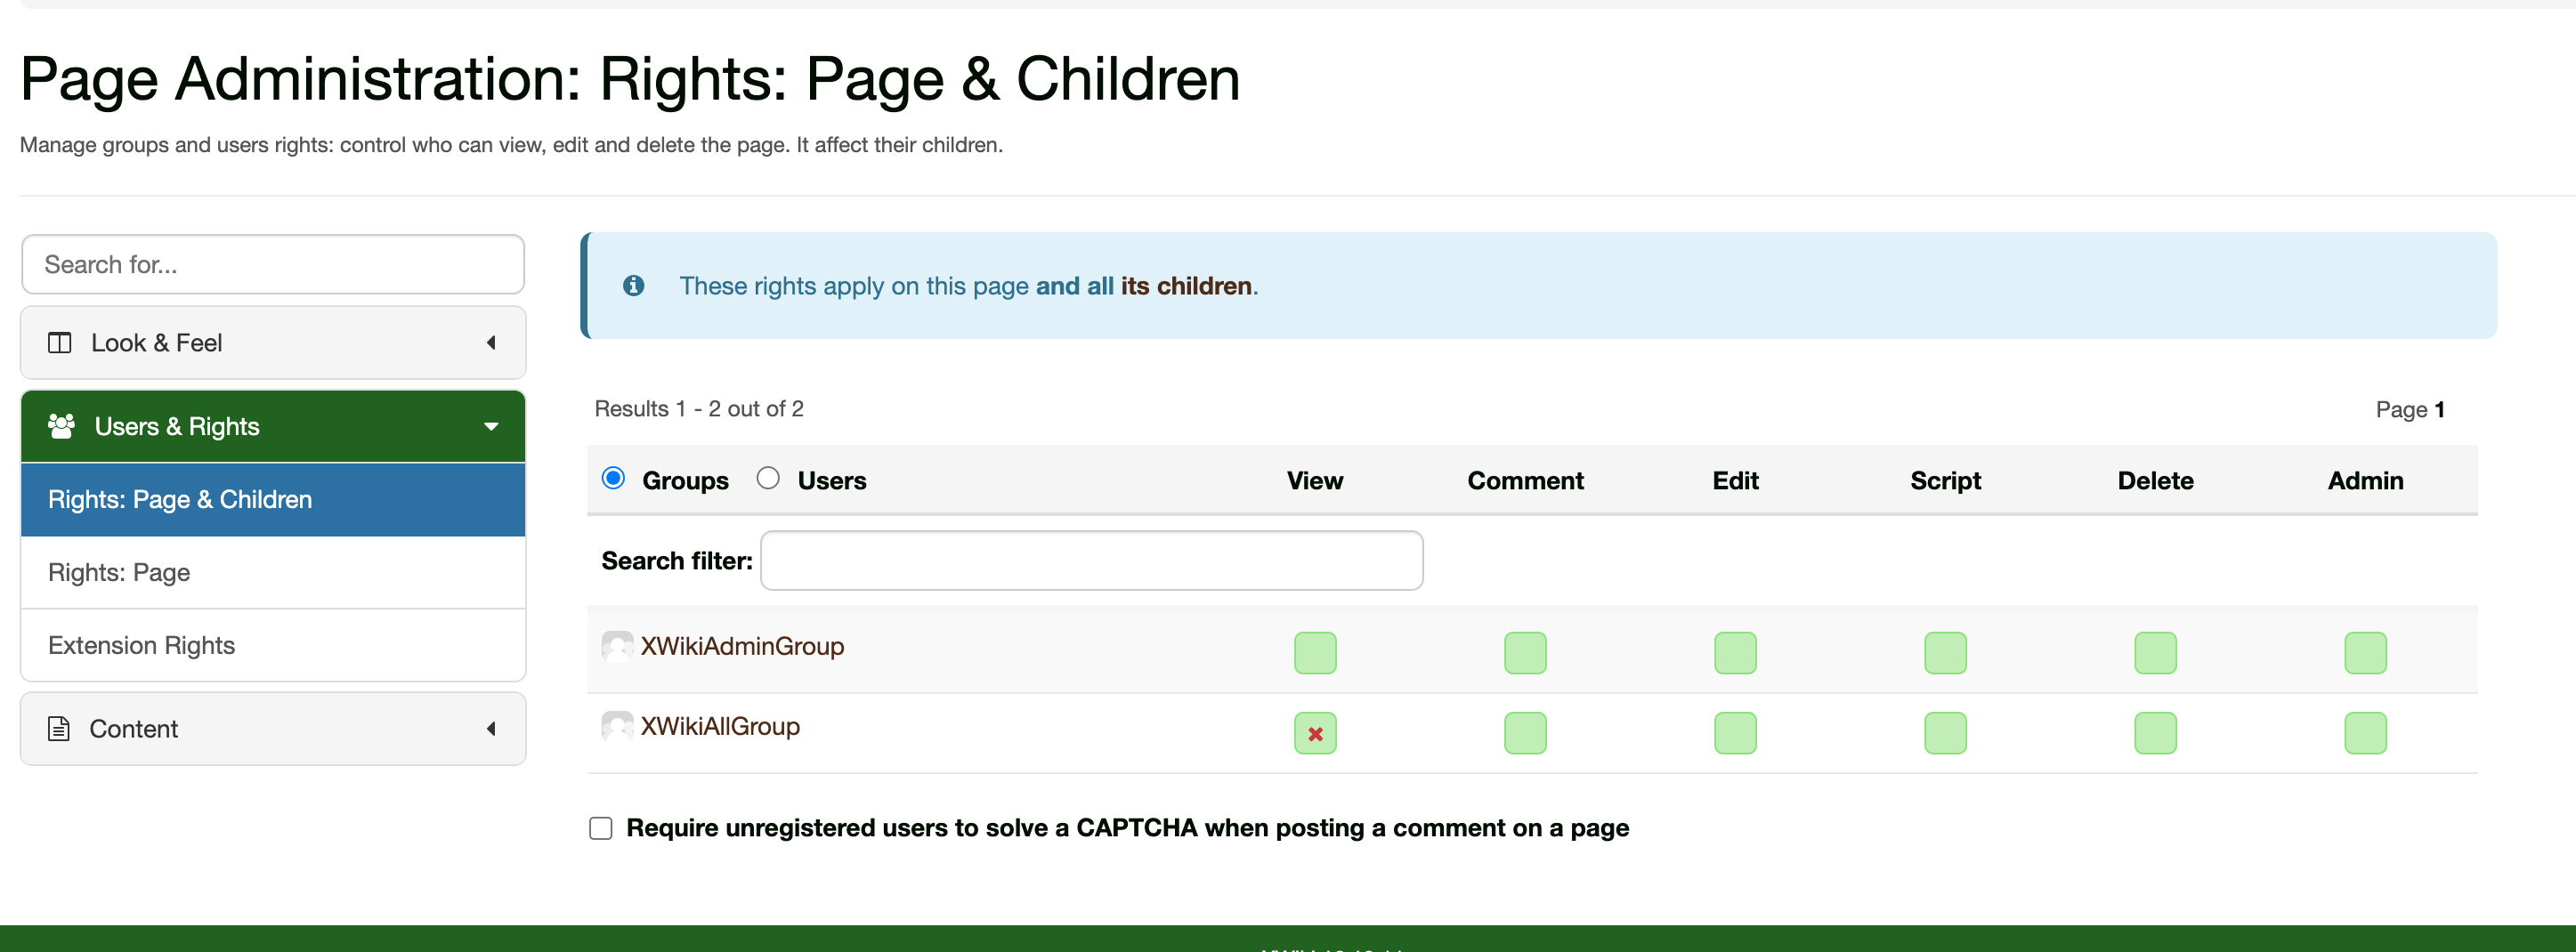Collapse the Users & Rights section
This screenshot has height=952, width=2576.
[490, 426]
